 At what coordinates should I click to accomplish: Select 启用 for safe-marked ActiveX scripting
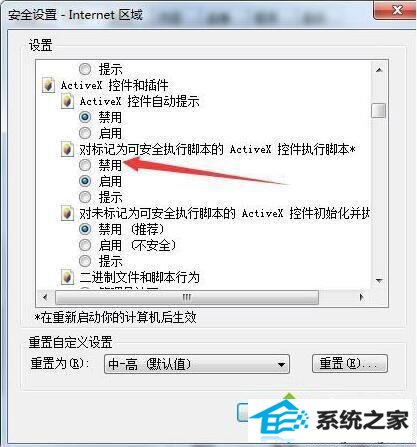click(85, 181)
